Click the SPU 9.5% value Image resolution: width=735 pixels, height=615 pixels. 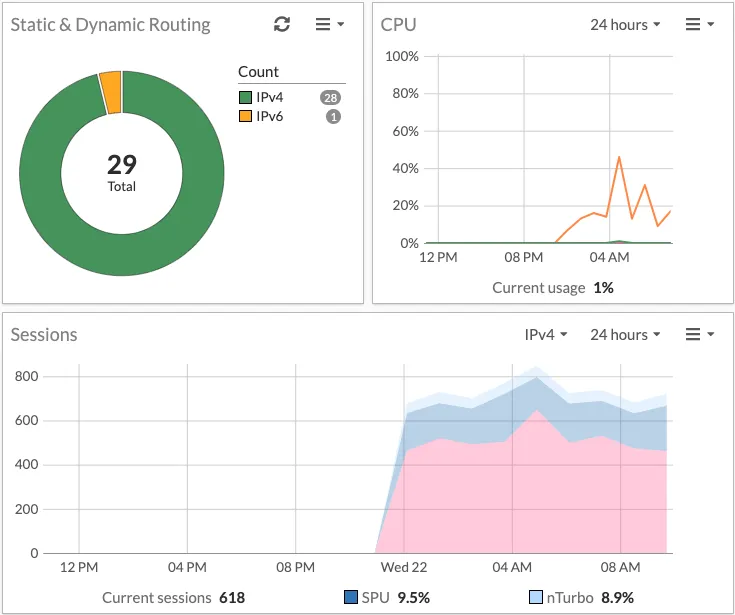[x=413, y=598]
